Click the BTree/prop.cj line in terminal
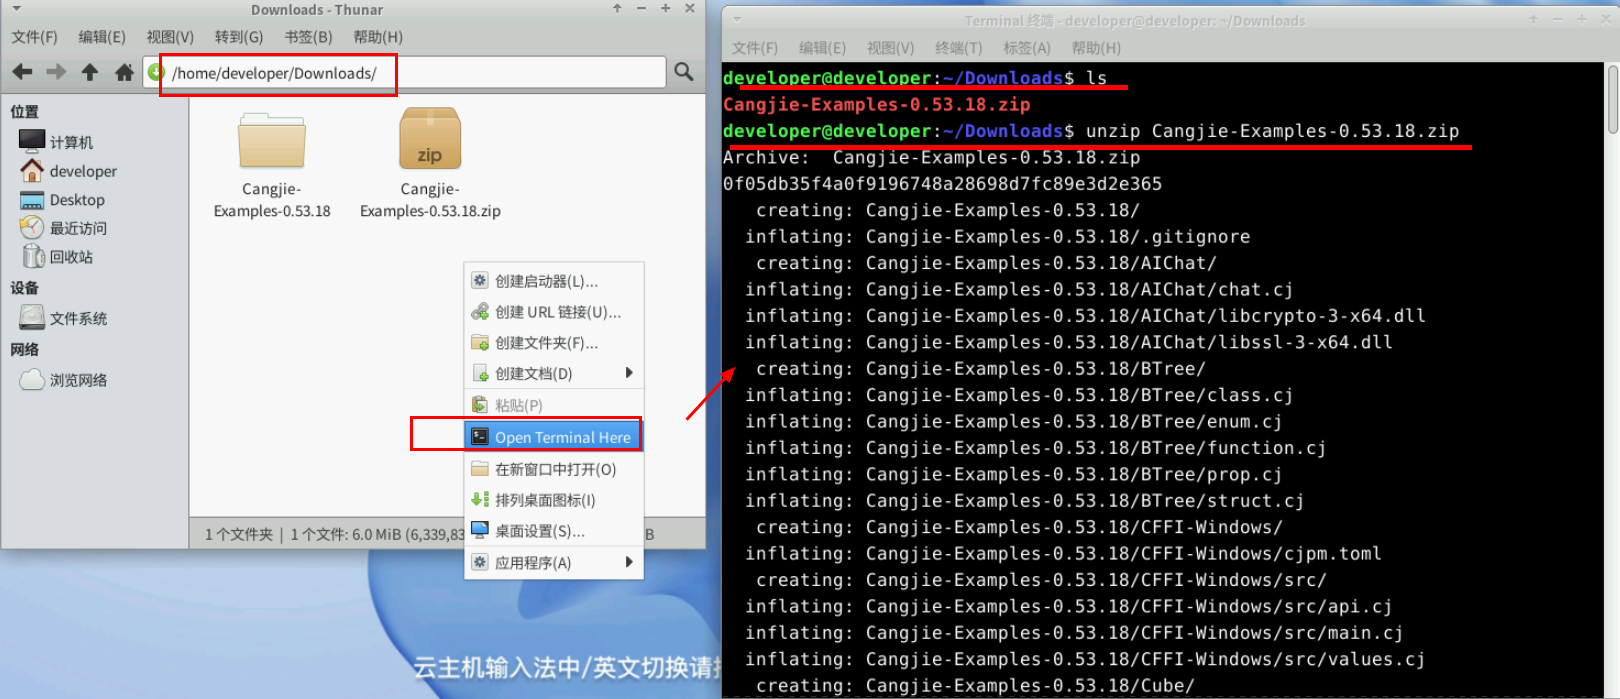This screenshot has width=1620, height=699. [x=1013, y=475]
